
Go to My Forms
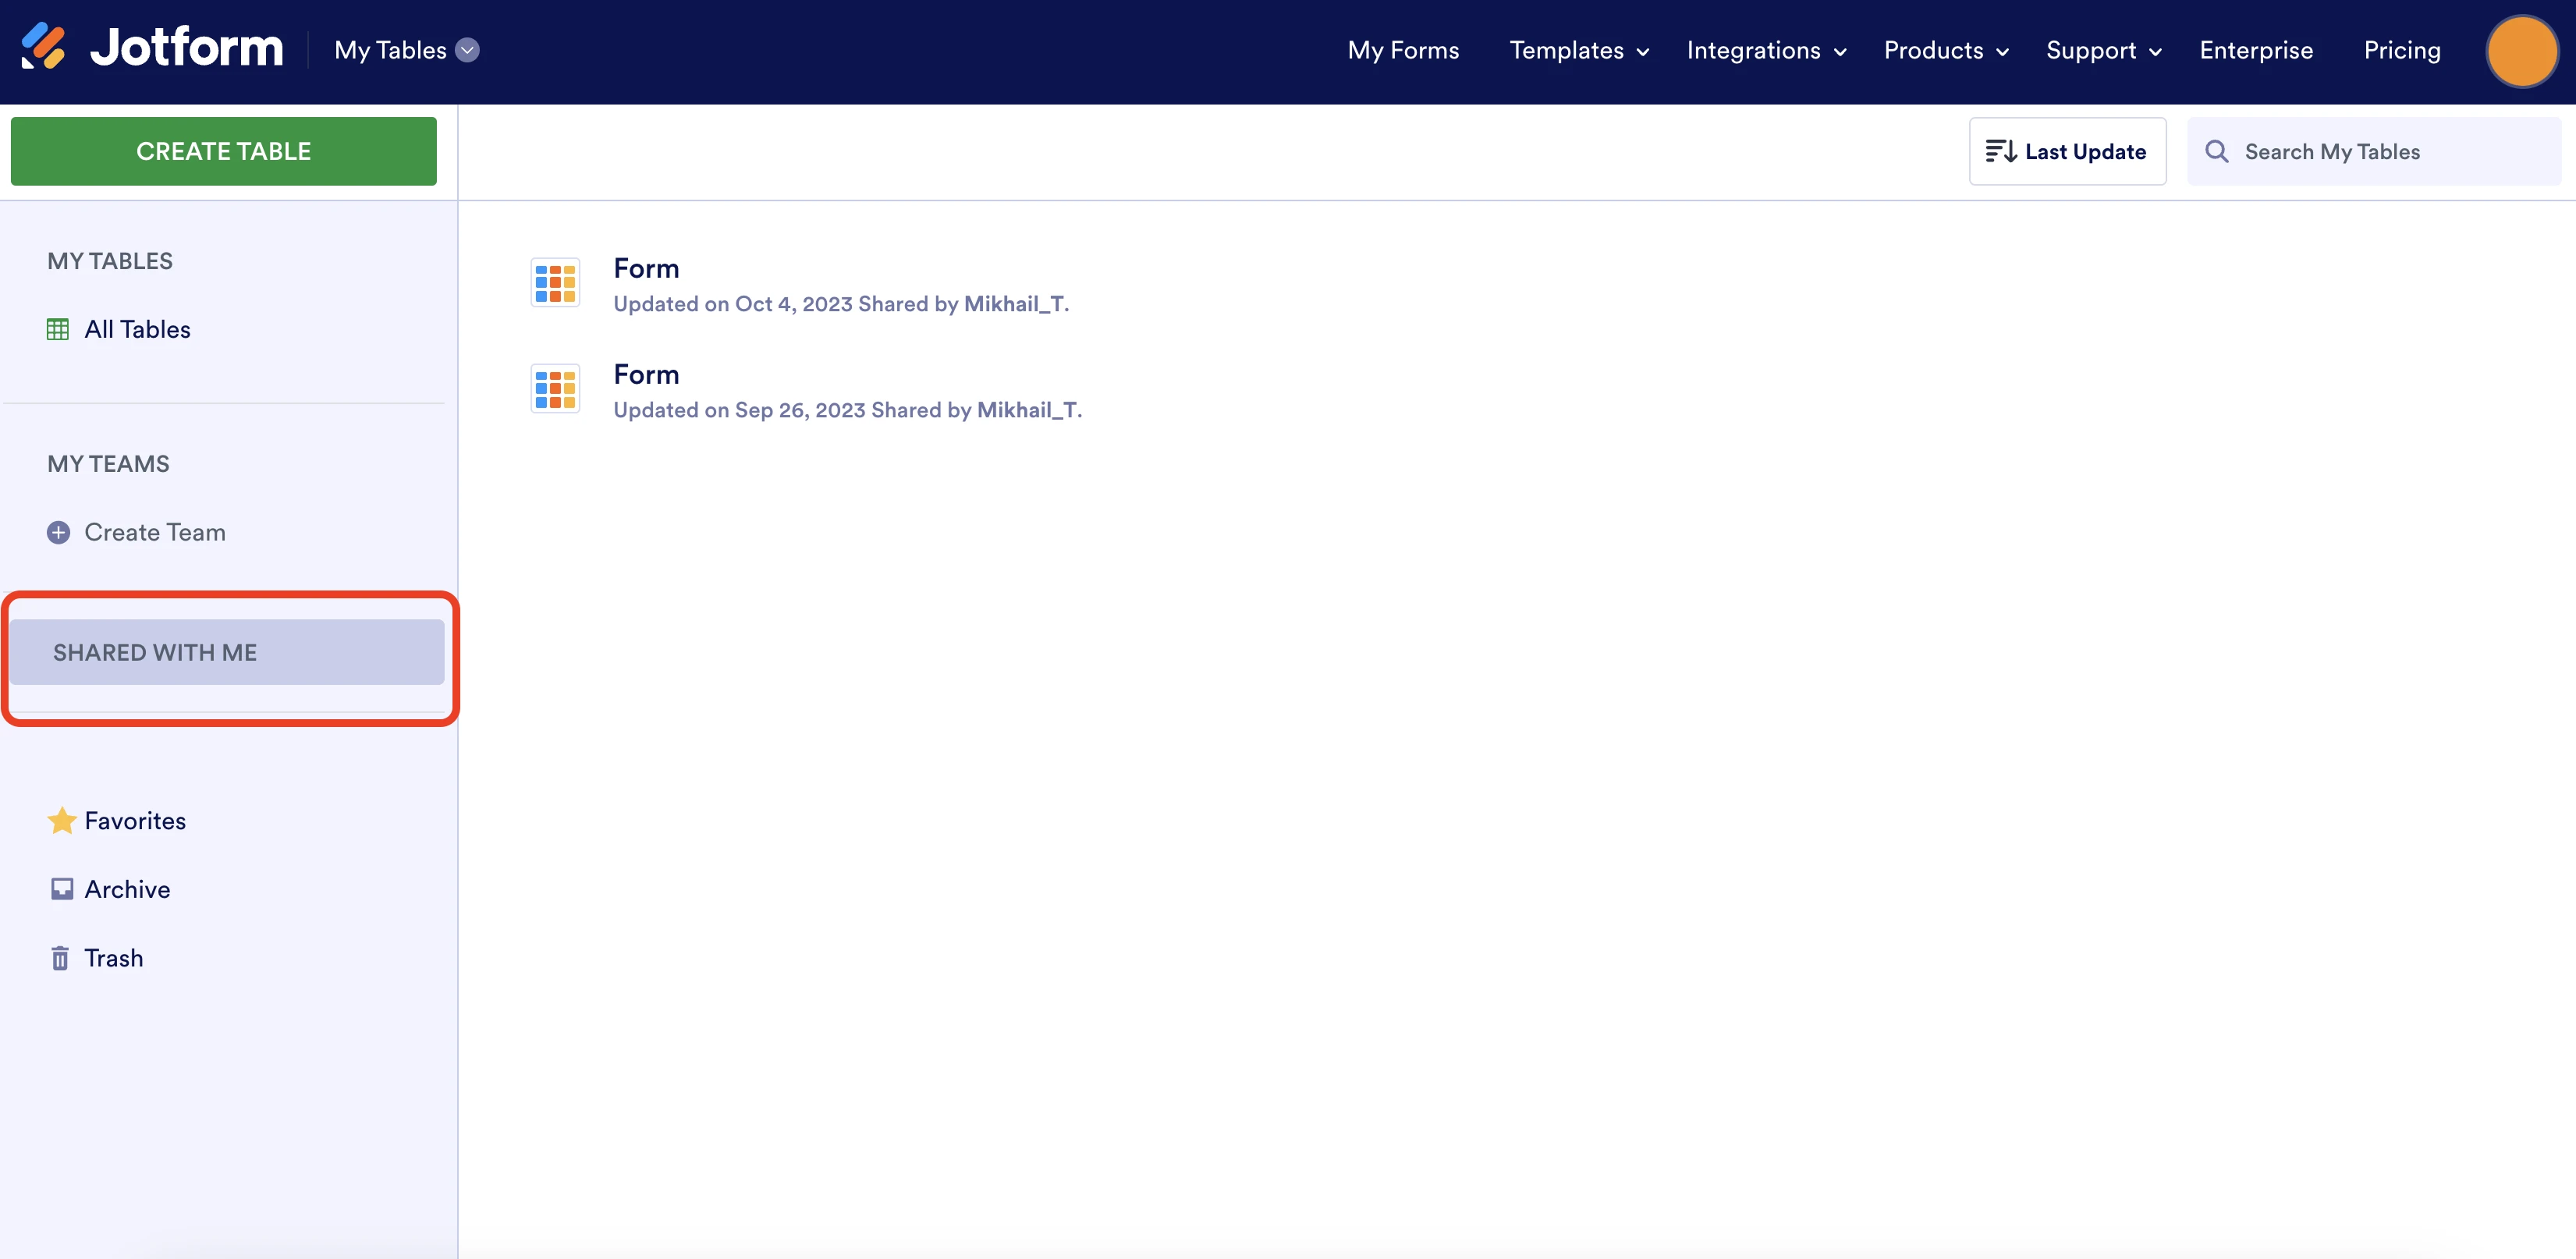(1403, 50)
